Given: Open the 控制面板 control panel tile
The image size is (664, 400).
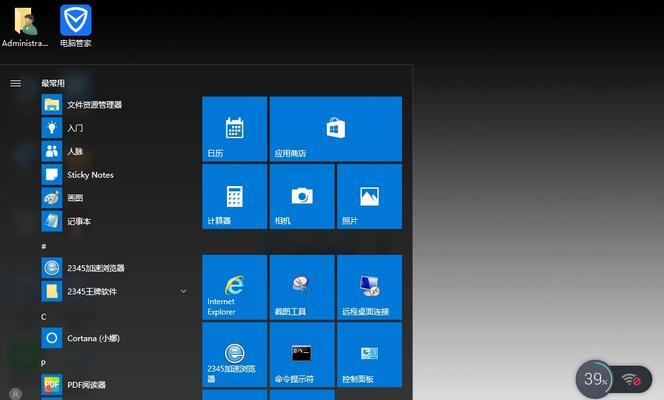Looking at the screenshot, I should tap(369, 355).
